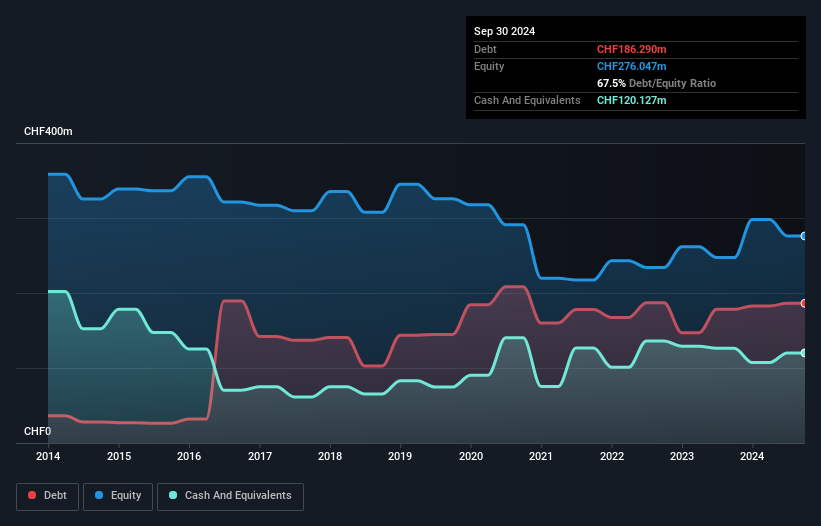Click the CHF120.127m cash value
Image resolution: width=821 pixels, height=526 pixels.
631,100
